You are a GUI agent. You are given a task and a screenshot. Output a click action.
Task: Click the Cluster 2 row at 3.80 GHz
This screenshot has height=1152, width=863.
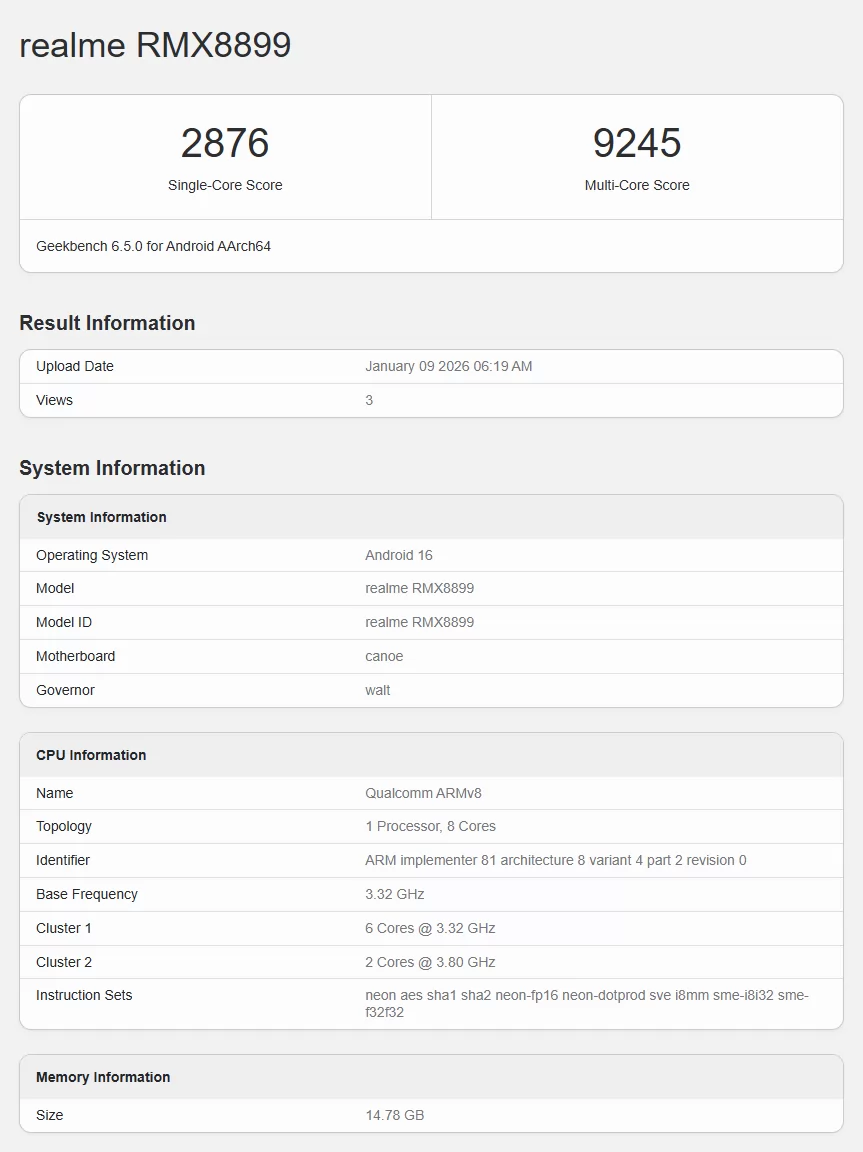point(430,962)
